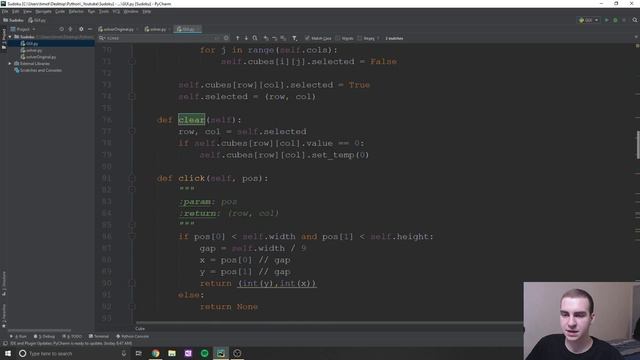Select solverOriginal.py in the project tree
This screenshot has width=640, height=360.
41,57
